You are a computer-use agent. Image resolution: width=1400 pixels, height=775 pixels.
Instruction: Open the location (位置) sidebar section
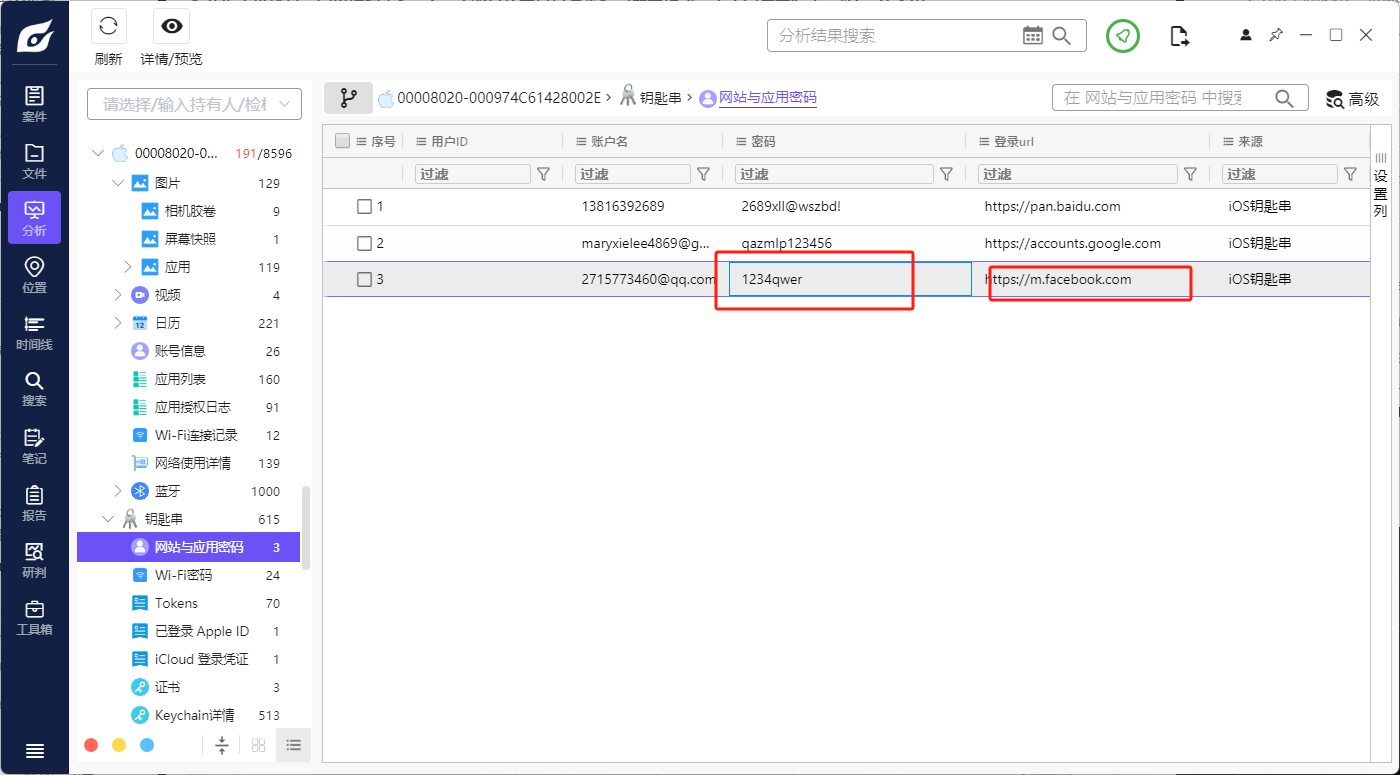click(34, 275)
